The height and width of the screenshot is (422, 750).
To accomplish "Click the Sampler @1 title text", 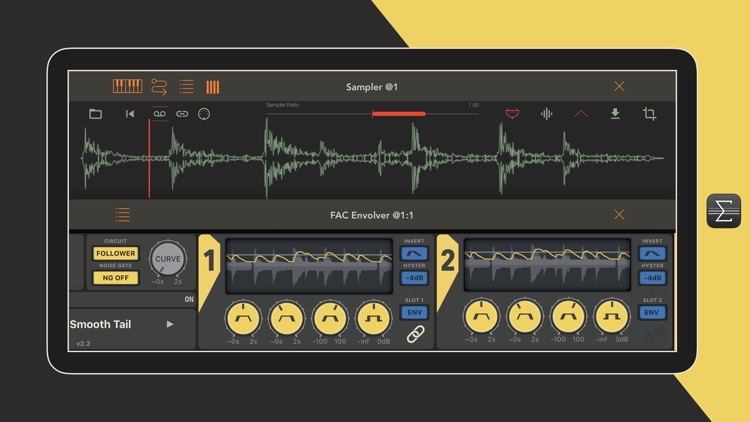I will [372, 87].
